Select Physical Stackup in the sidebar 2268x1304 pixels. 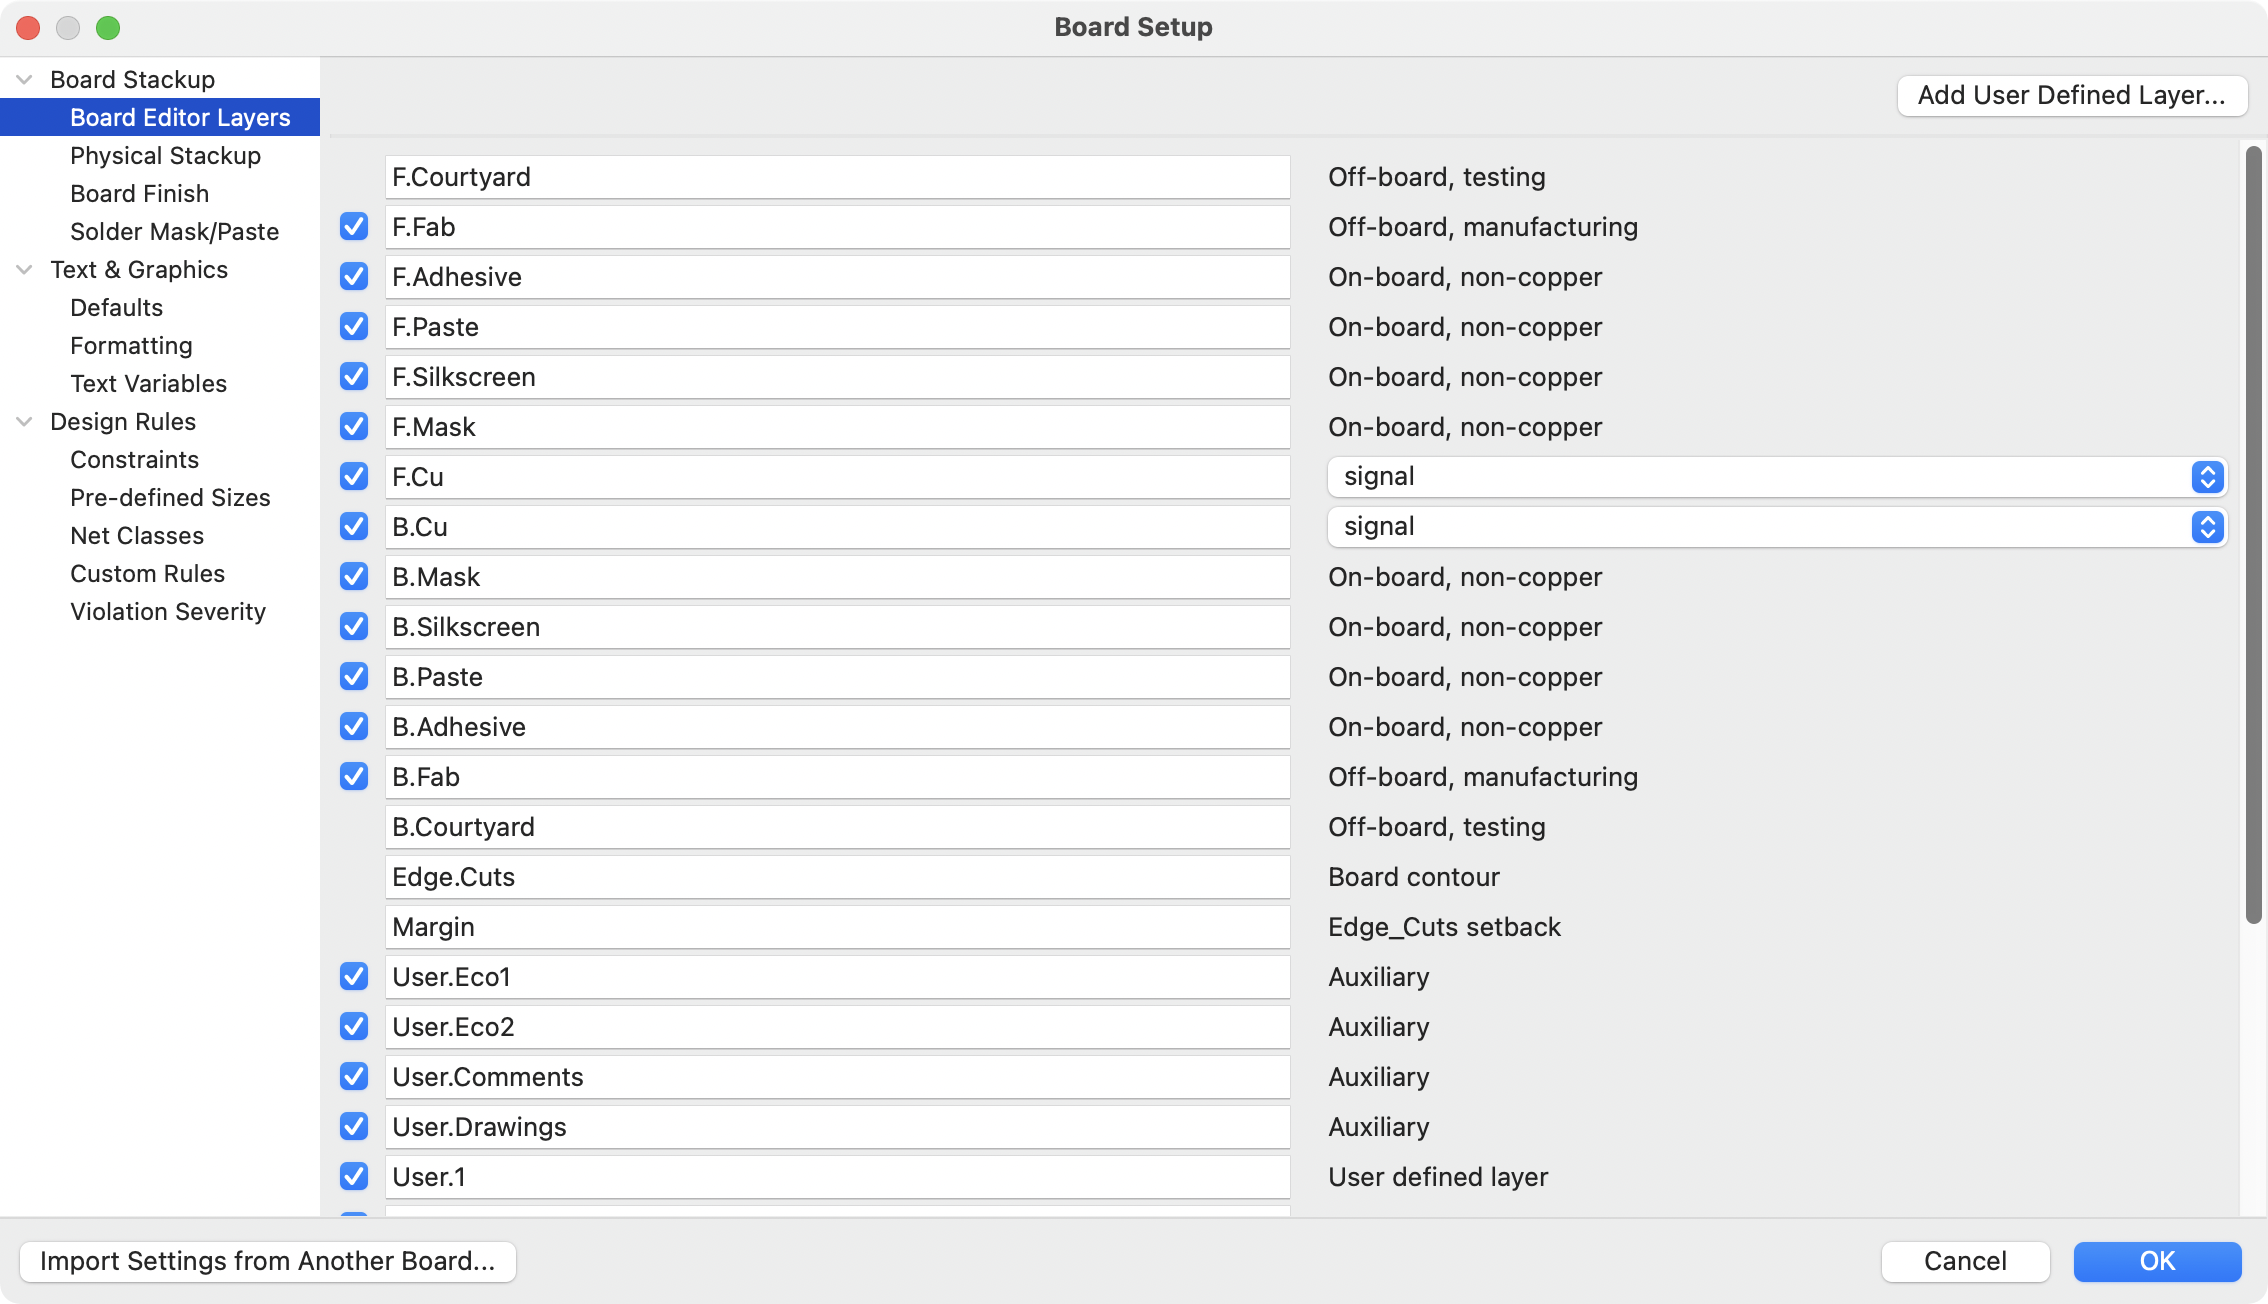tap(165, 155)
